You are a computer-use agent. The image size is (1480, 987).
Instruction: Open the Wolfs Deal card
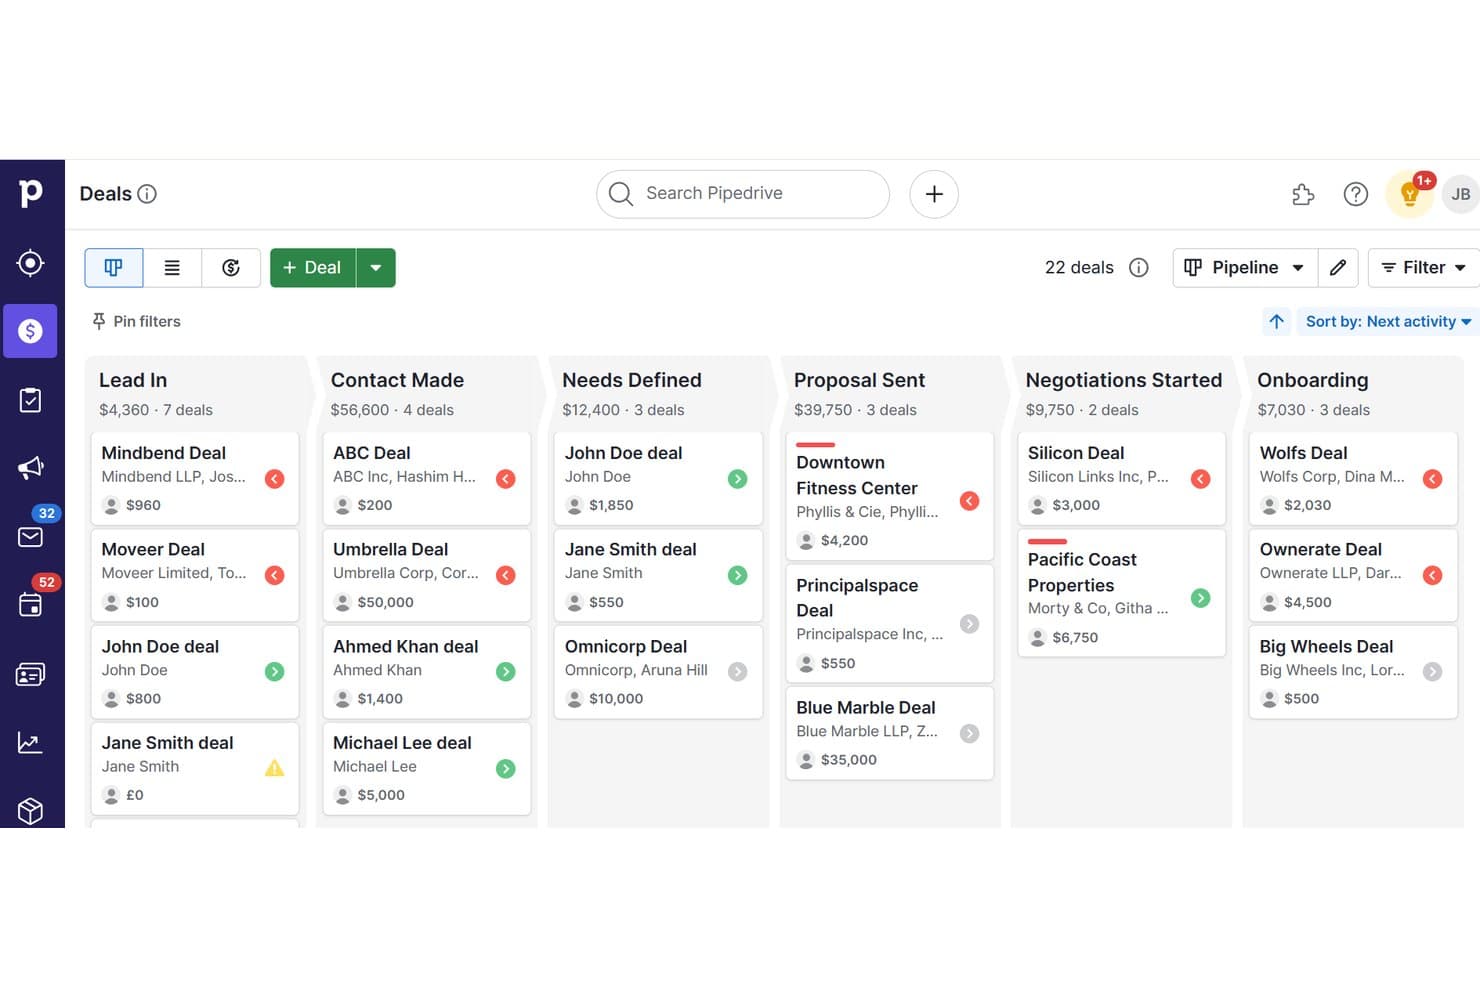point(1353,478)
